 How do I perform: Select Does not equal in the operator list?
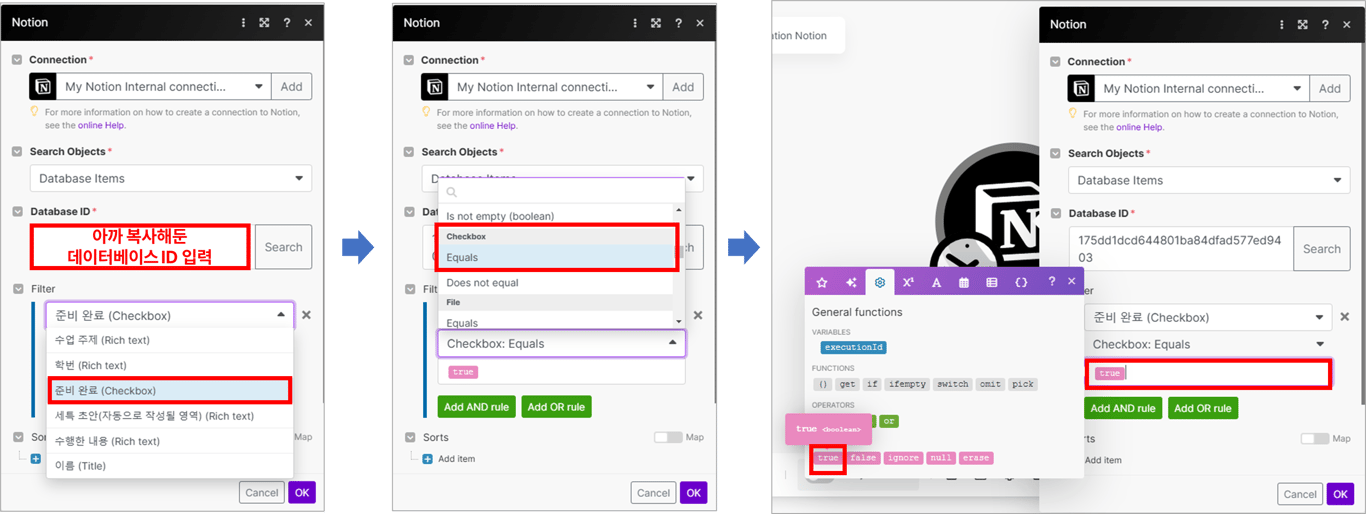click(556, 283)
